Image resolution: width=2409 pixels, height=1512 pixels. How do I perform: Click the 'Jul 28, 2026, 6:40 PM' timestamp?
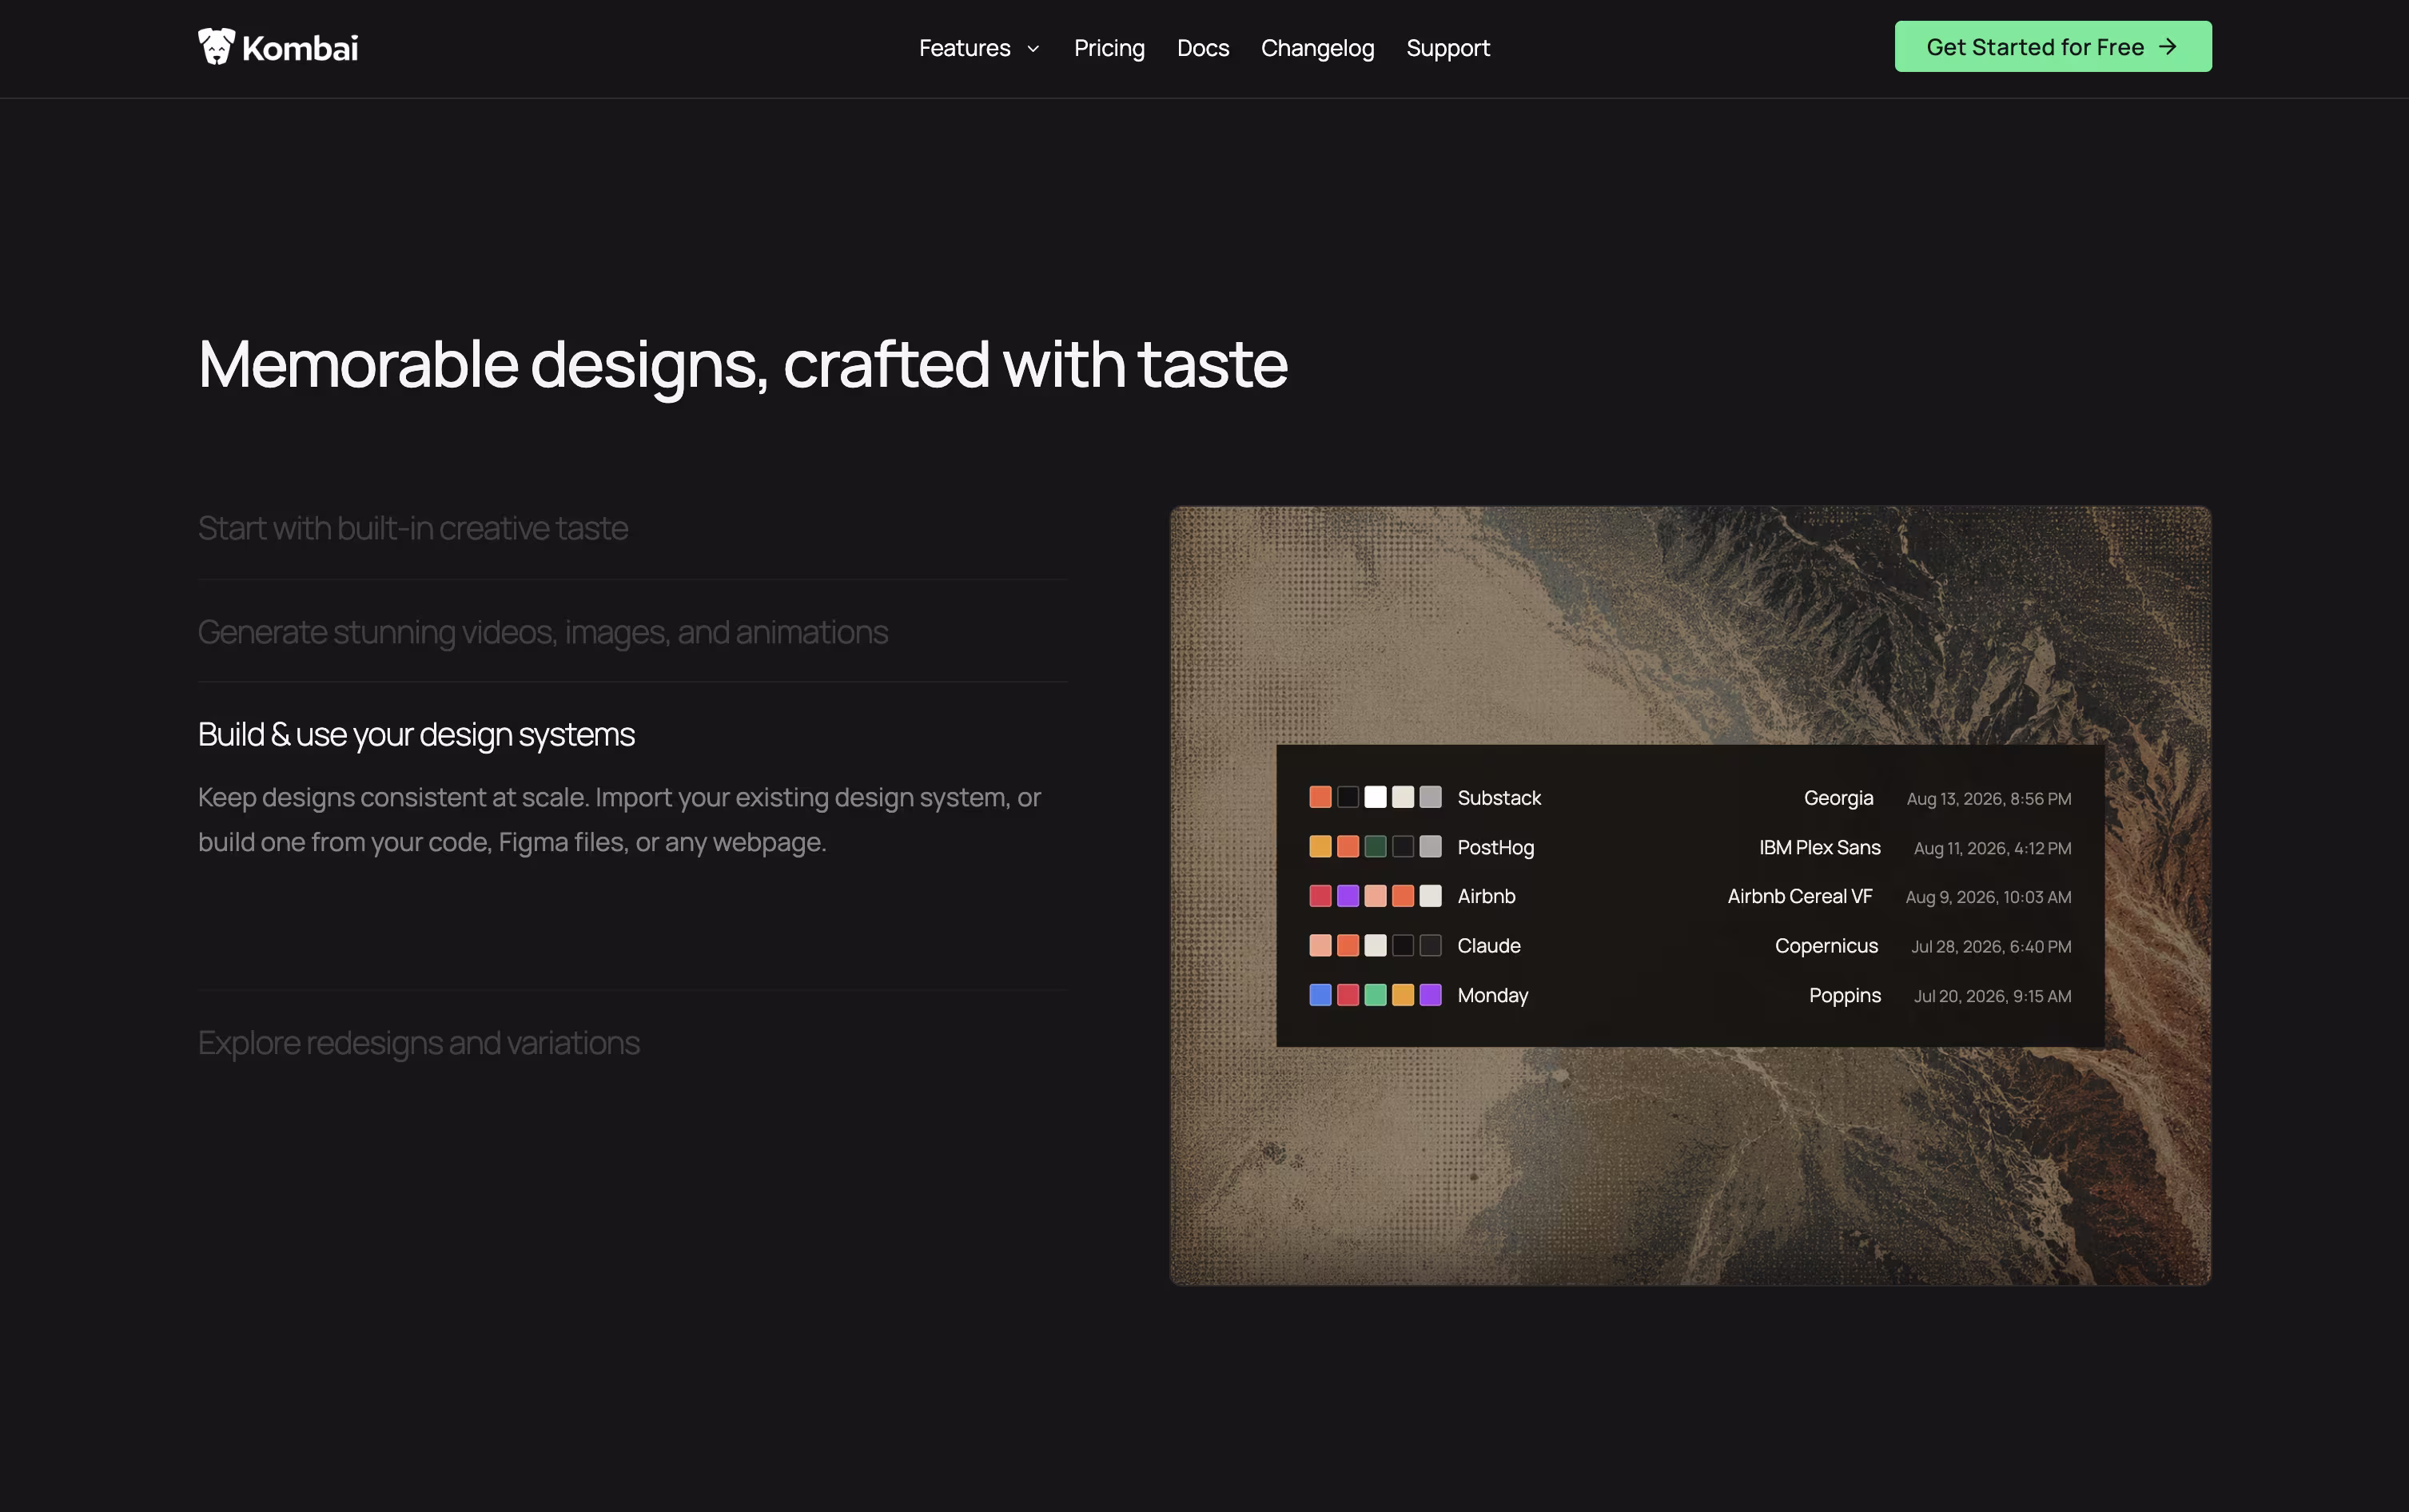[1991, 946]
